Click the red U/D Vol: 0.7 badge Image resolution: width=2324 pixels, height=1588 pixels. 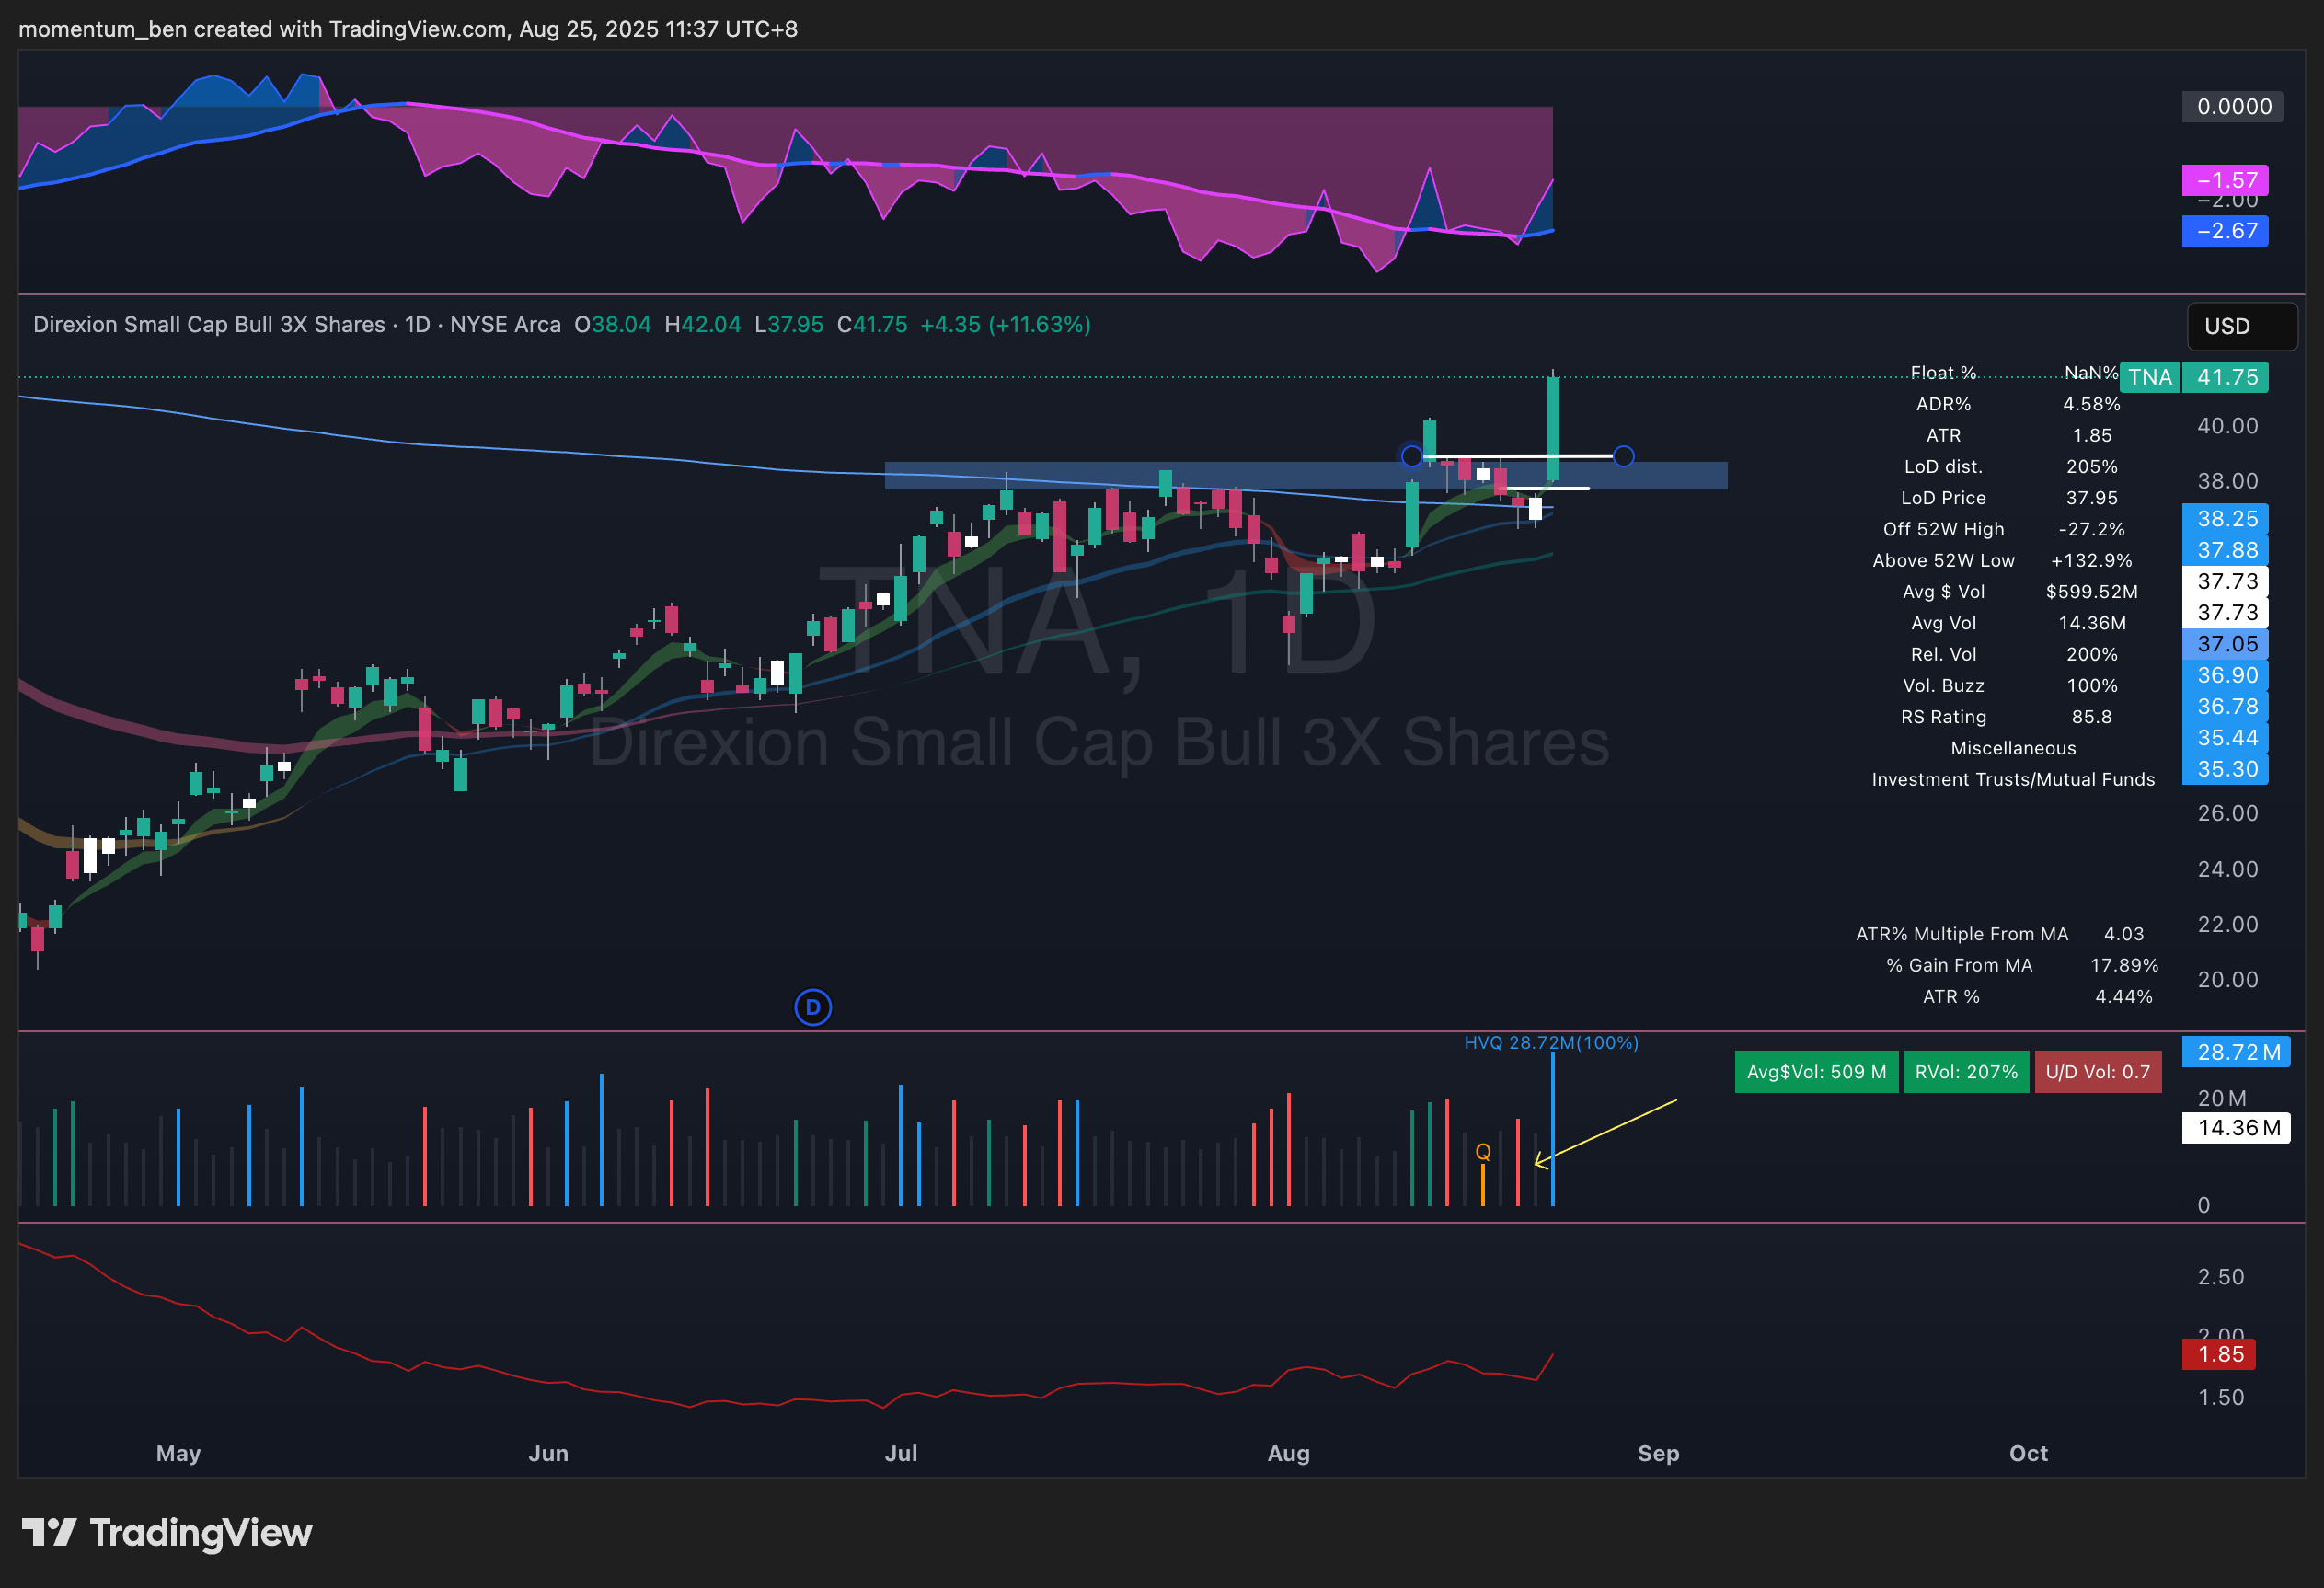2097,1072
